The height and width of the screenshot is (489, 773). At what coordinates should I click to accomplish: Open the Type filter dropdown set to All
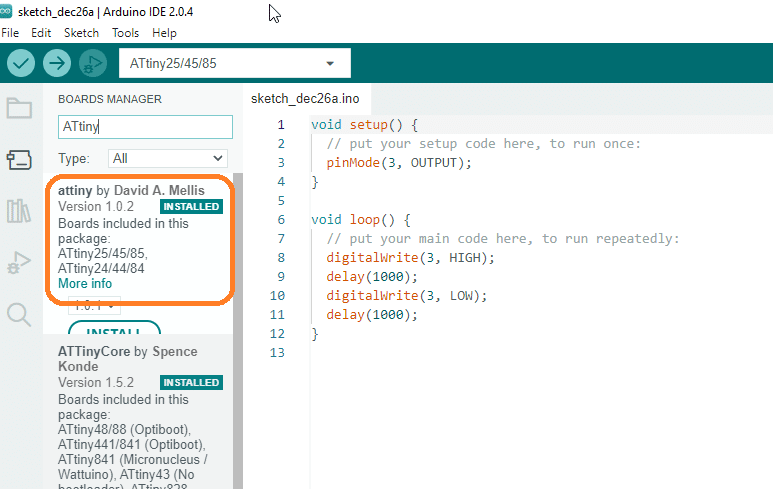pyautogui.click(x=168, y=159)
